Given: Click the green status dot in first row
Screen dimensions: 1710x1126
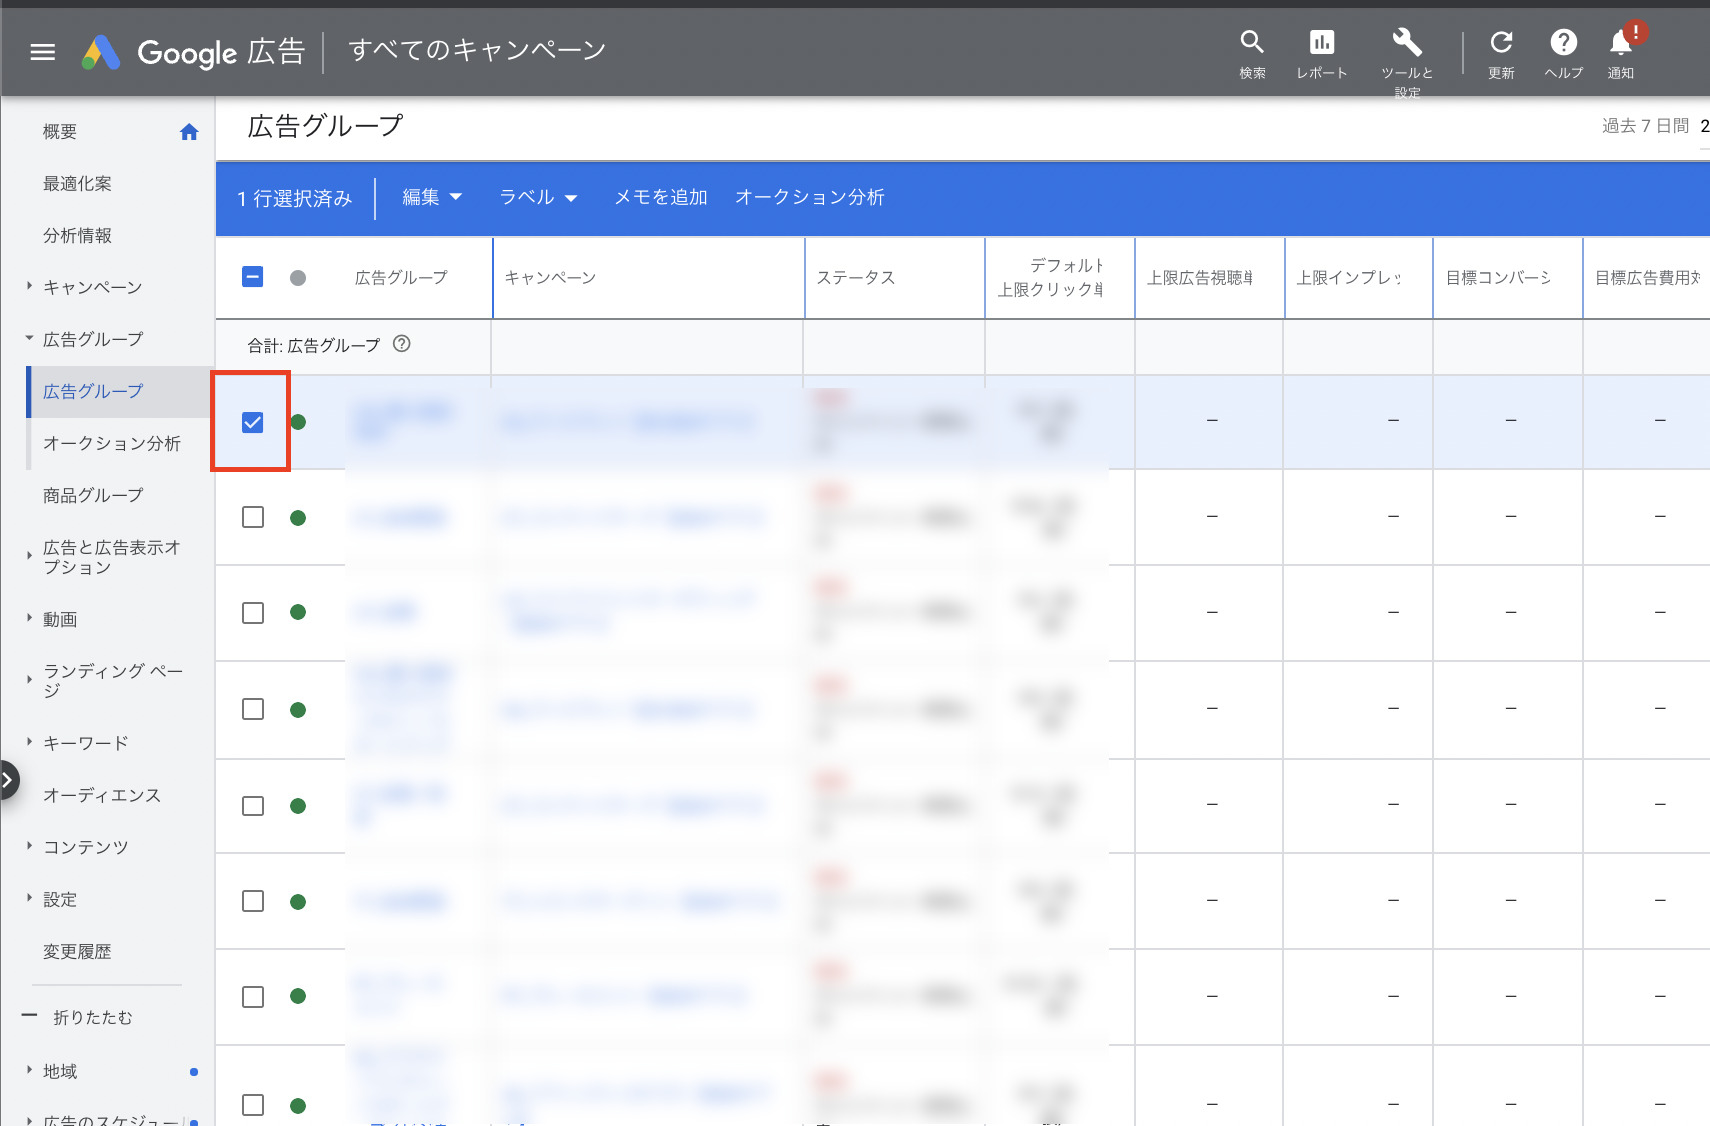Looking at the screenshot, I should tap(298, 422).
